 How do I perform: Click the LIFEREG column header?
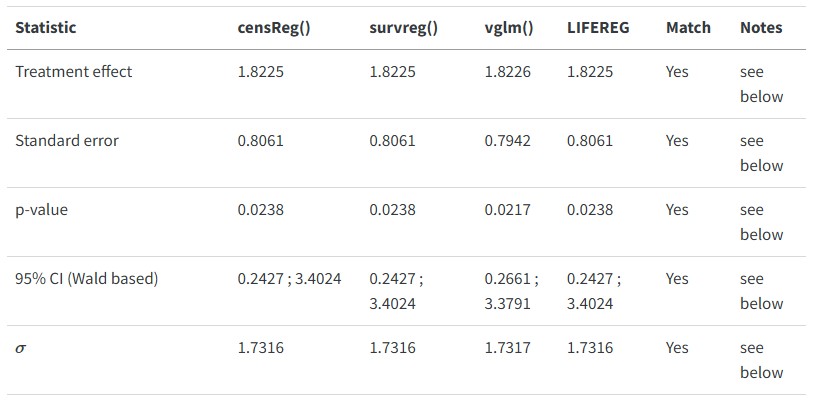pyautogui.click(x=598, y=28)
